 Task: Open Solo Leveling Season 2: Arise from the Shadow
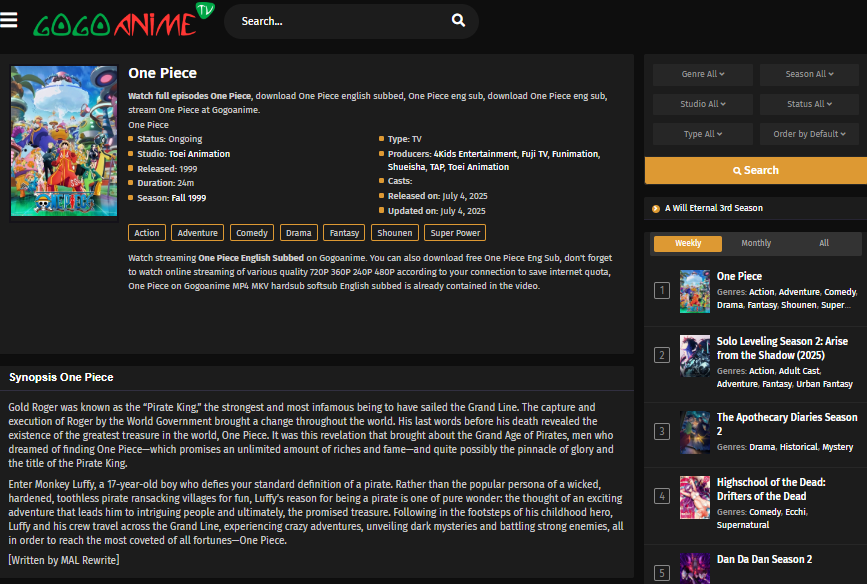click(x=782, y=348)
